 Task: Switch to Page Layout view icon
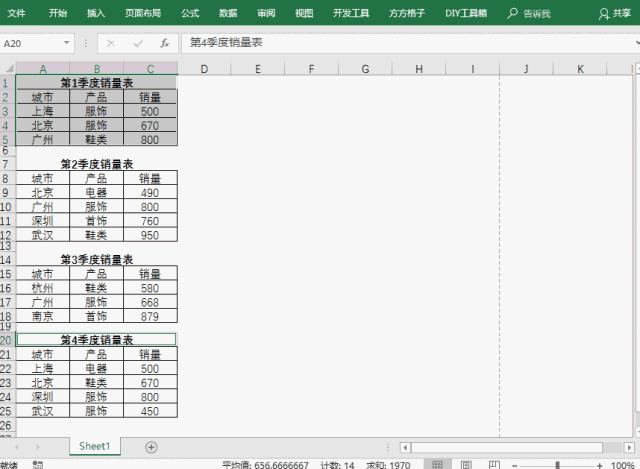pyautogui.click(x=466, y=465)
